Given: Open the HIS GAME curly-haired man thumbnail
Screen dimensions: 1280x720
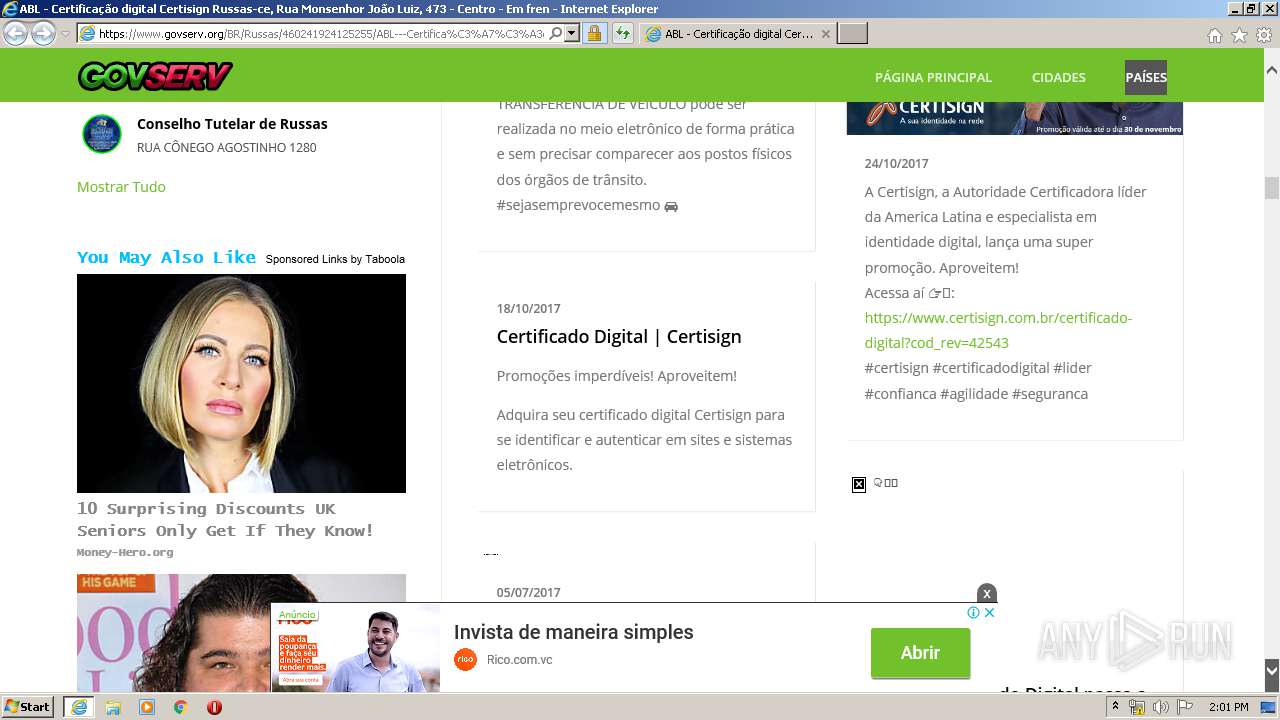Looking at the screenshot, I should [x=173, y=633].
